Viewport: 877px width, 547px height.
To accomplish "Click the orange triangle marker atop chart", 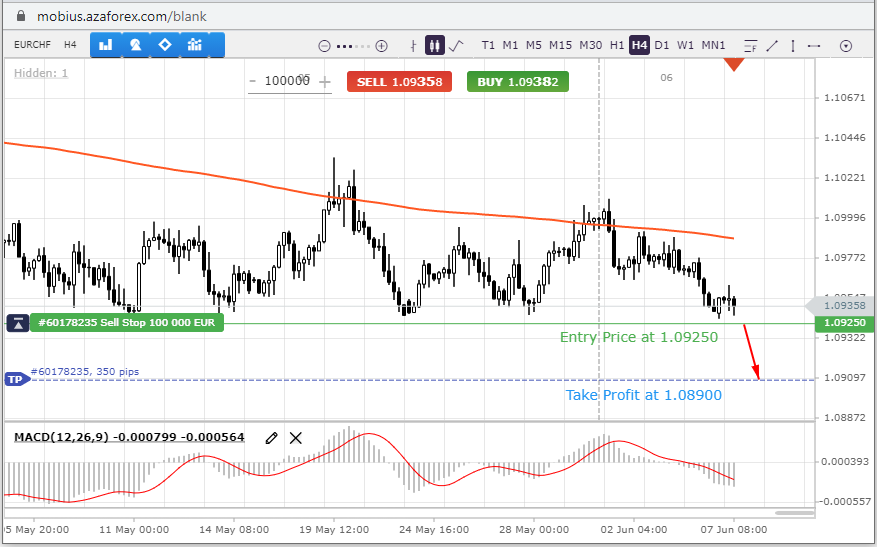I will 734,64.
